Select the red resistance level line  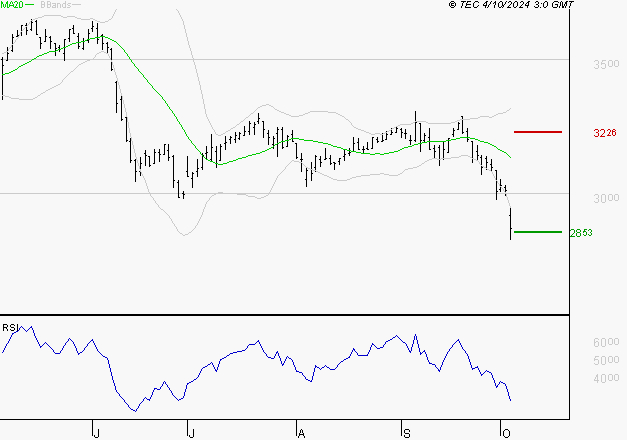(x=538, y=132)
